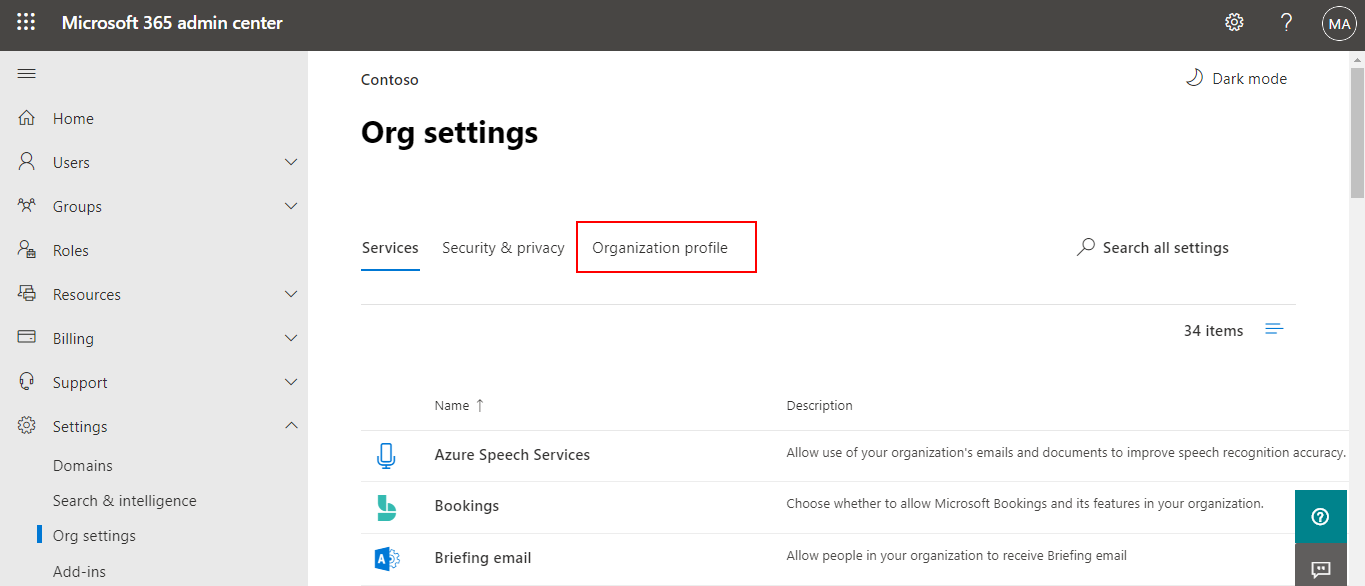Open the Security & privacy tab
This screenshot has width=1365, height=586.
[x=502, y=247]
